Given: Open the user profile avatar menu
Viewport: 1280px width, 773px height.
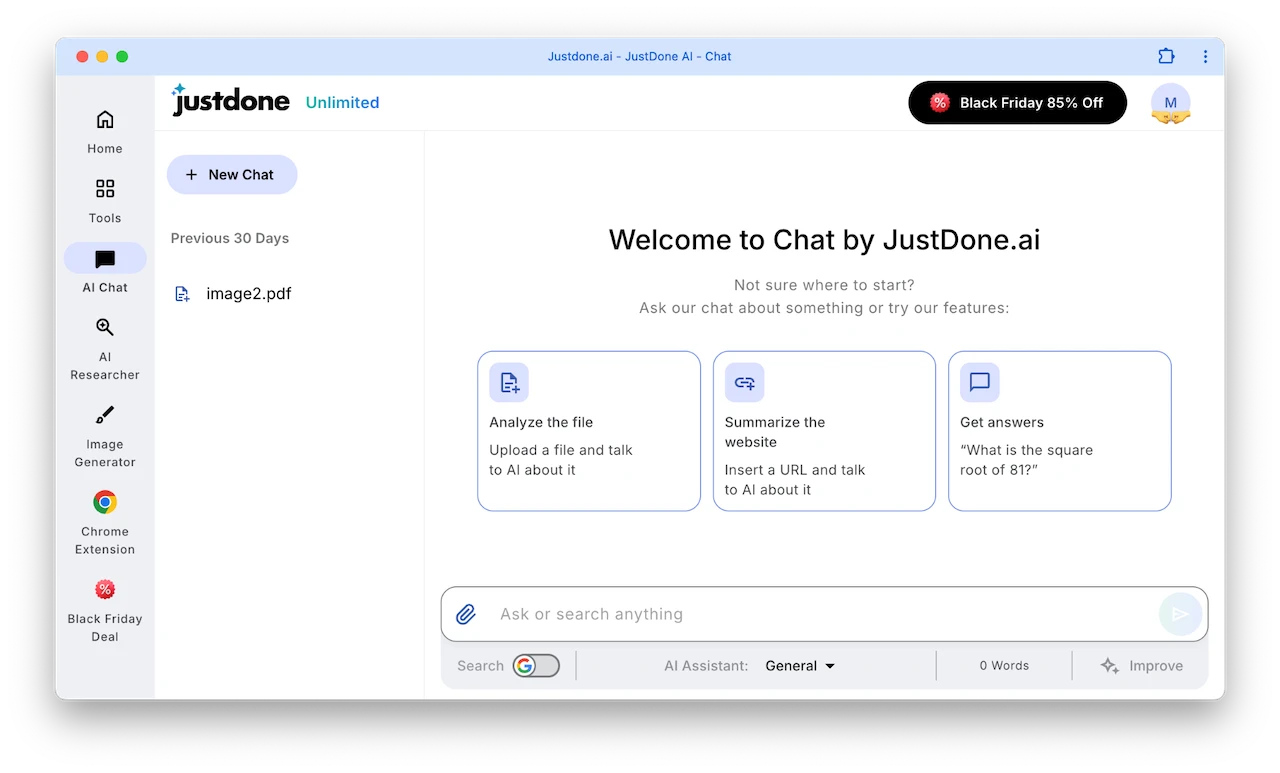Looking at the screenshot, I should pos(1170,103).
